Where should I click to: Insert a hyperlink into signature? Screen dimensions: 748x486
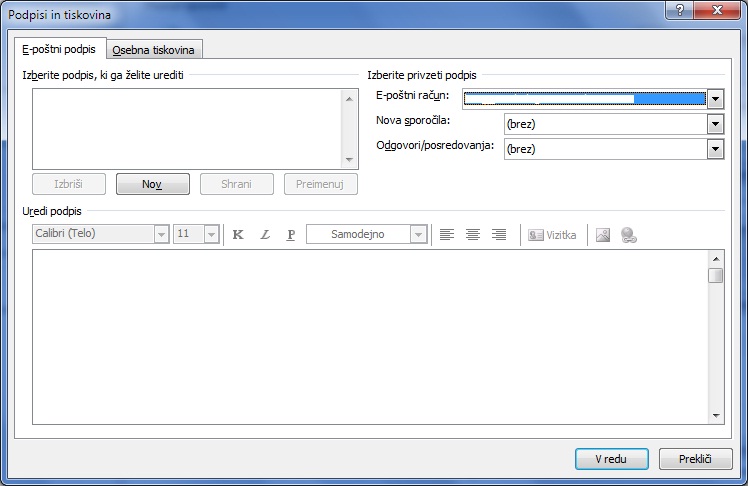pyautogui.click(x=629, y=235)
